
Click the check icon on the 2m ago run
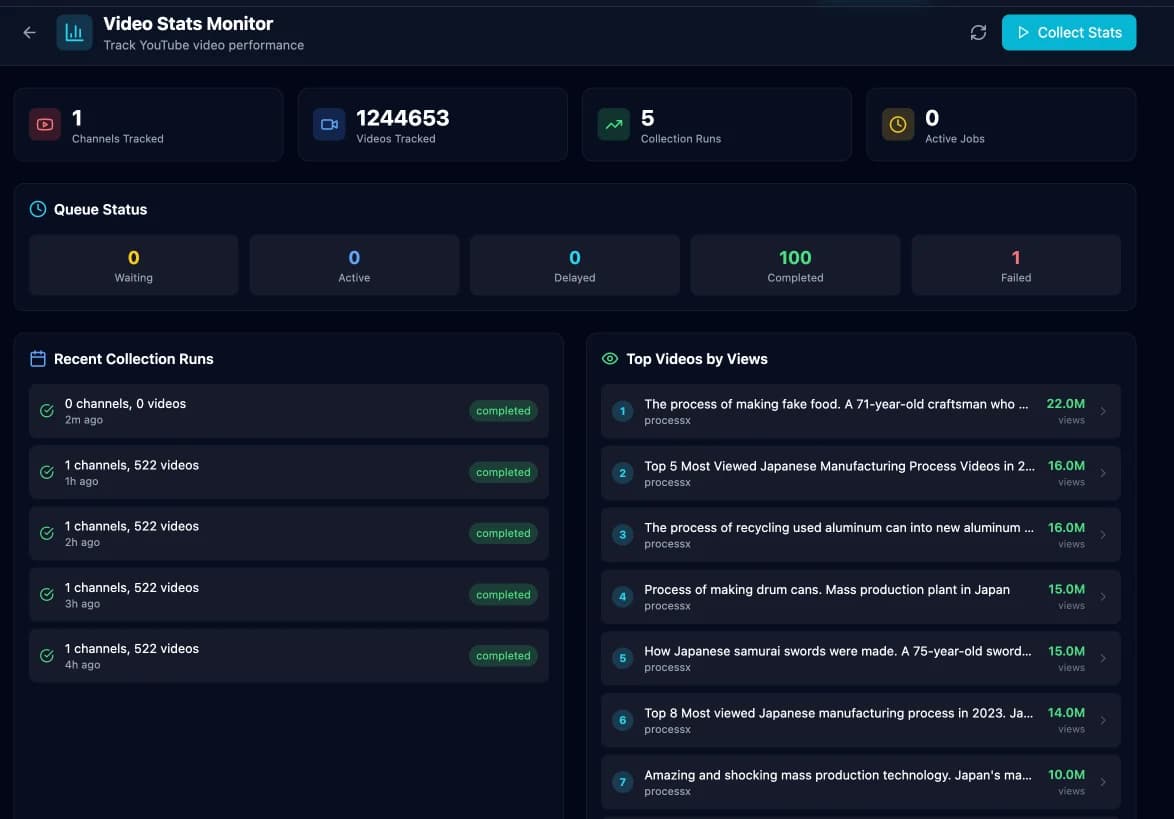pyautogui.click(x=46, y=410)
